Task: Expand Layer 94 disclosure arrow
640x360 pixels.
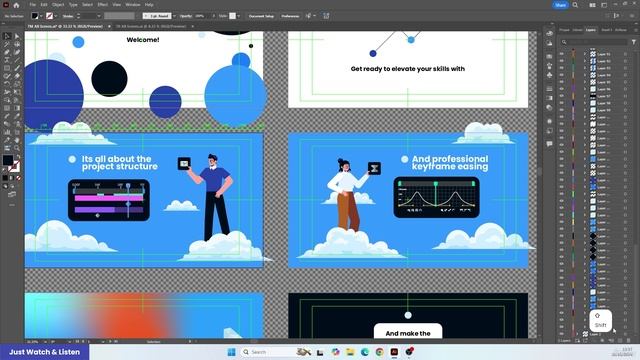Action: click(584, 75)
